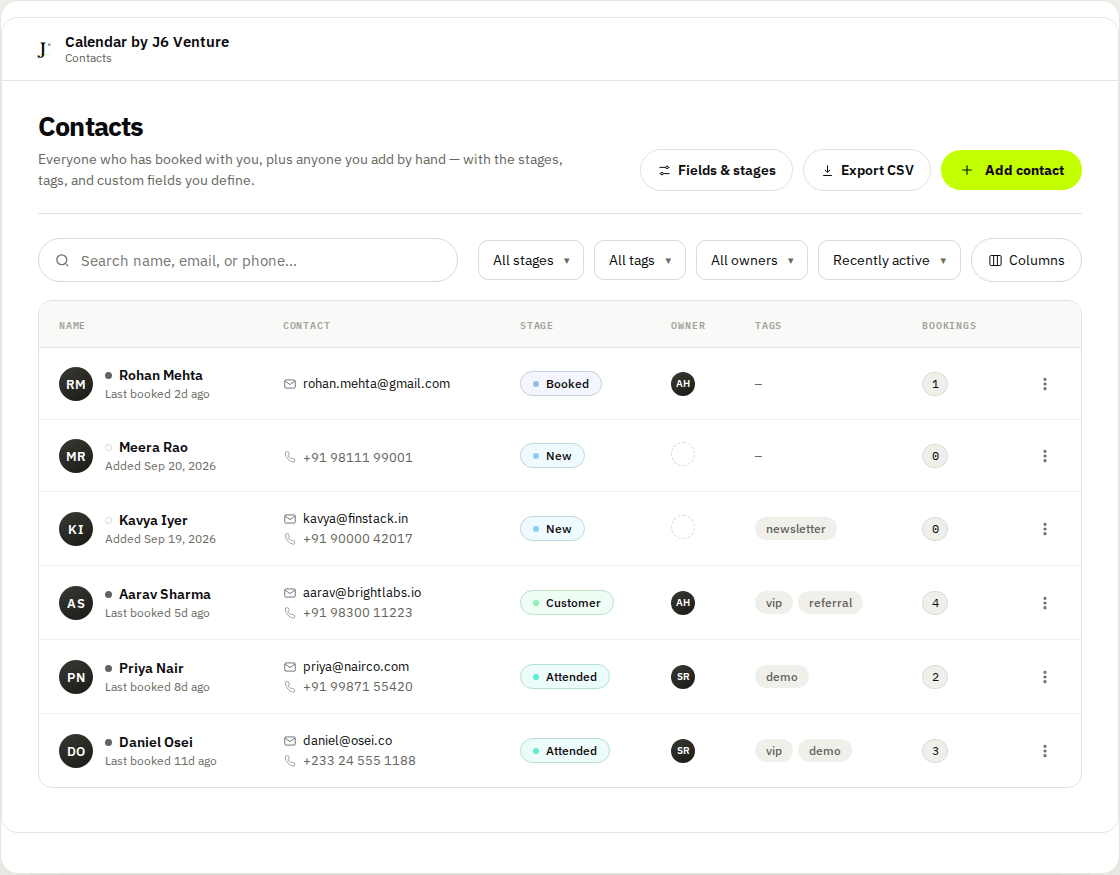Image resolution: width=1120 pixels, height=875 pixels.
Task: Click the envelope icon beside rohan.mehta@gmail.com
Action: click(290, 384)
